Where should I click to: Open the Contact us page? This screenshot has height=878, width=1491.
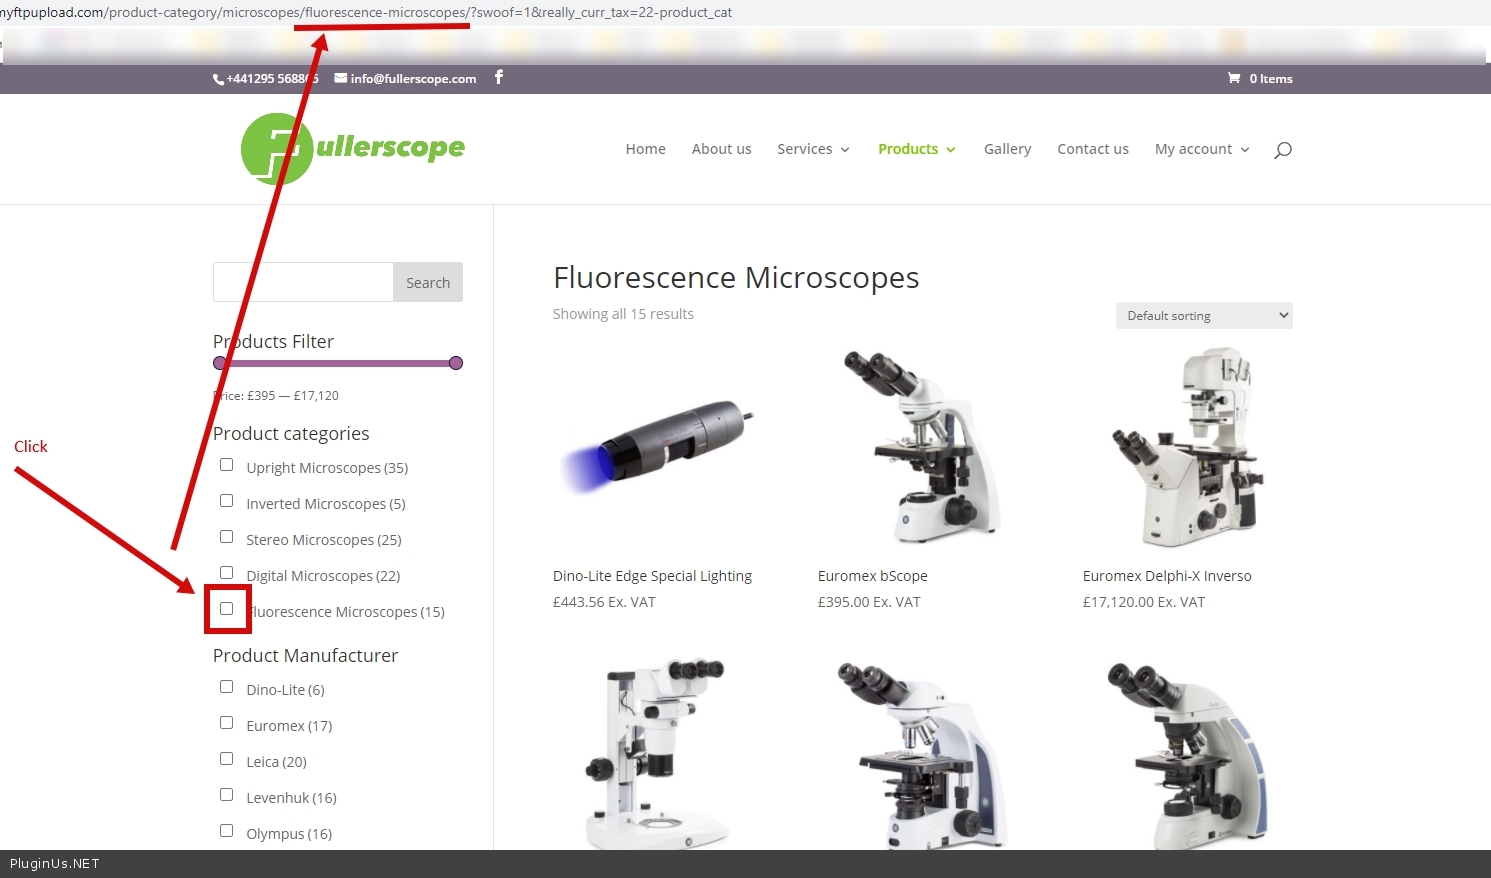pos(1093,149)
